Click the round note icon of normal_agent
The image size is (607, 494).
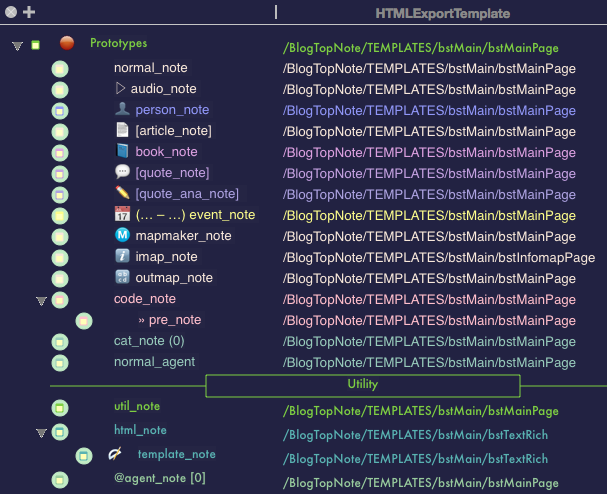tap(60, 363)
